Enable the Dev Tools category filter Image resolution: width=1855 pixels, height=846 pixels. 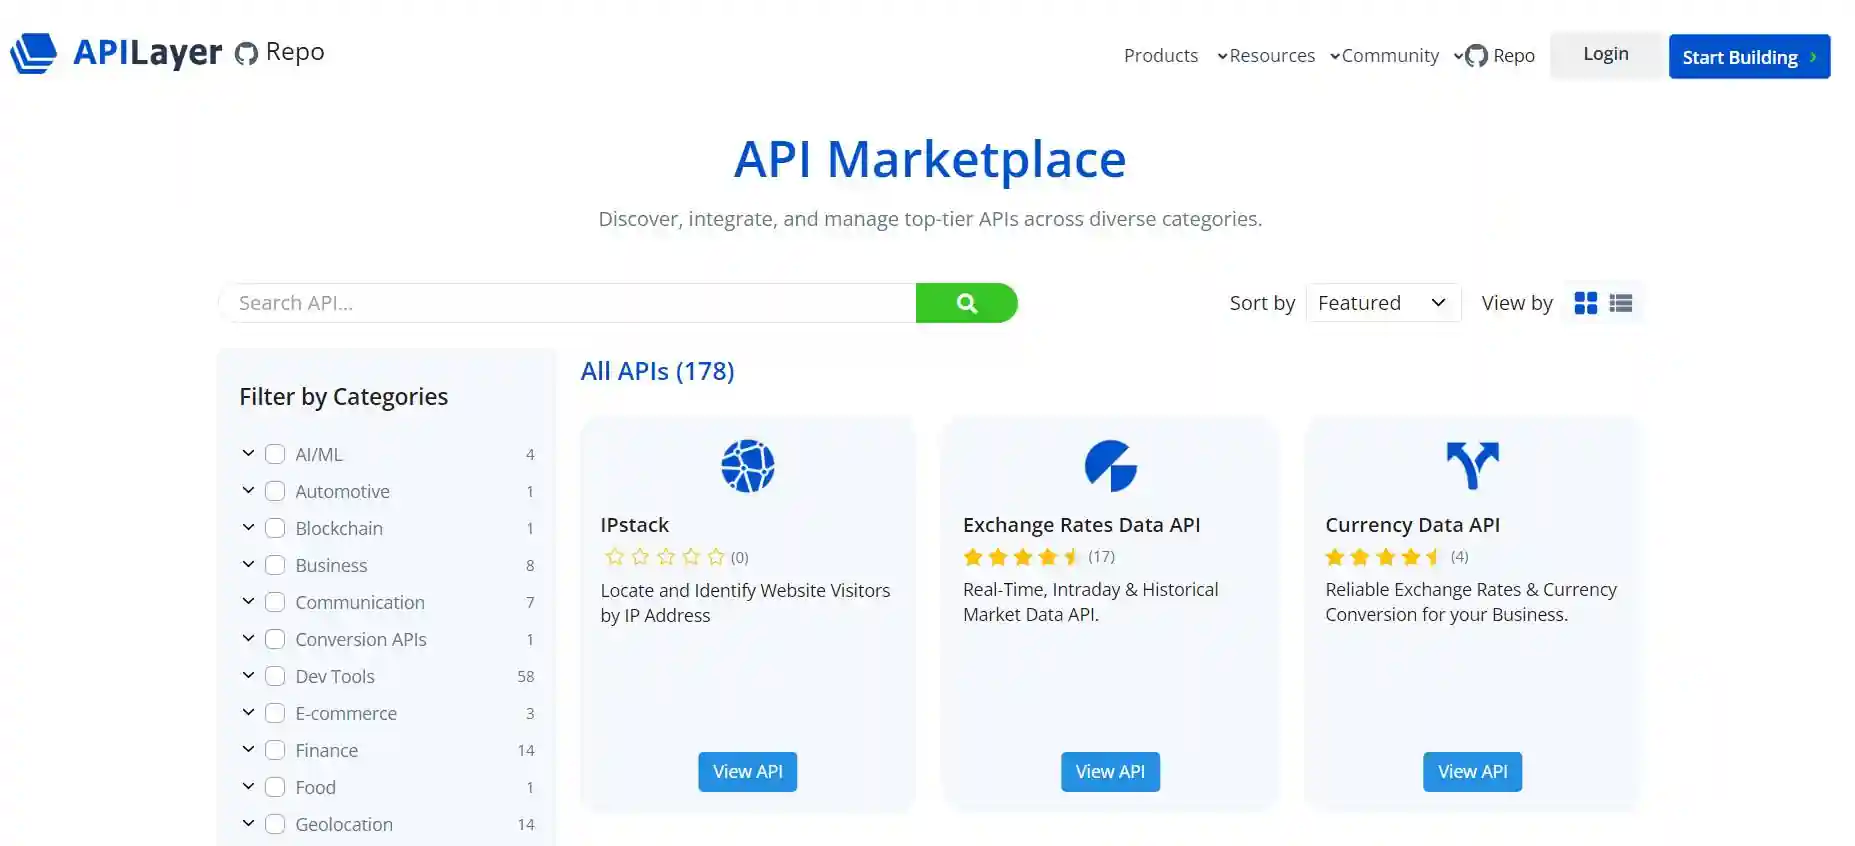pos(275,676)
